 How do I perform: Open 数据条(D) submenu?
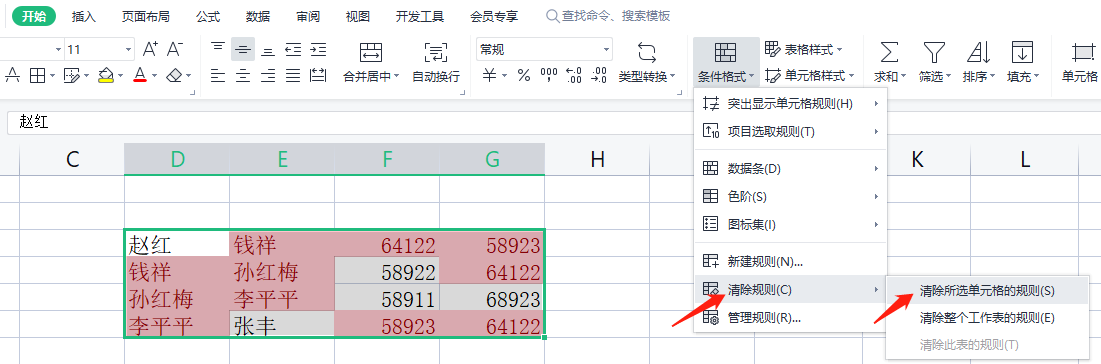tap(791, 169)
